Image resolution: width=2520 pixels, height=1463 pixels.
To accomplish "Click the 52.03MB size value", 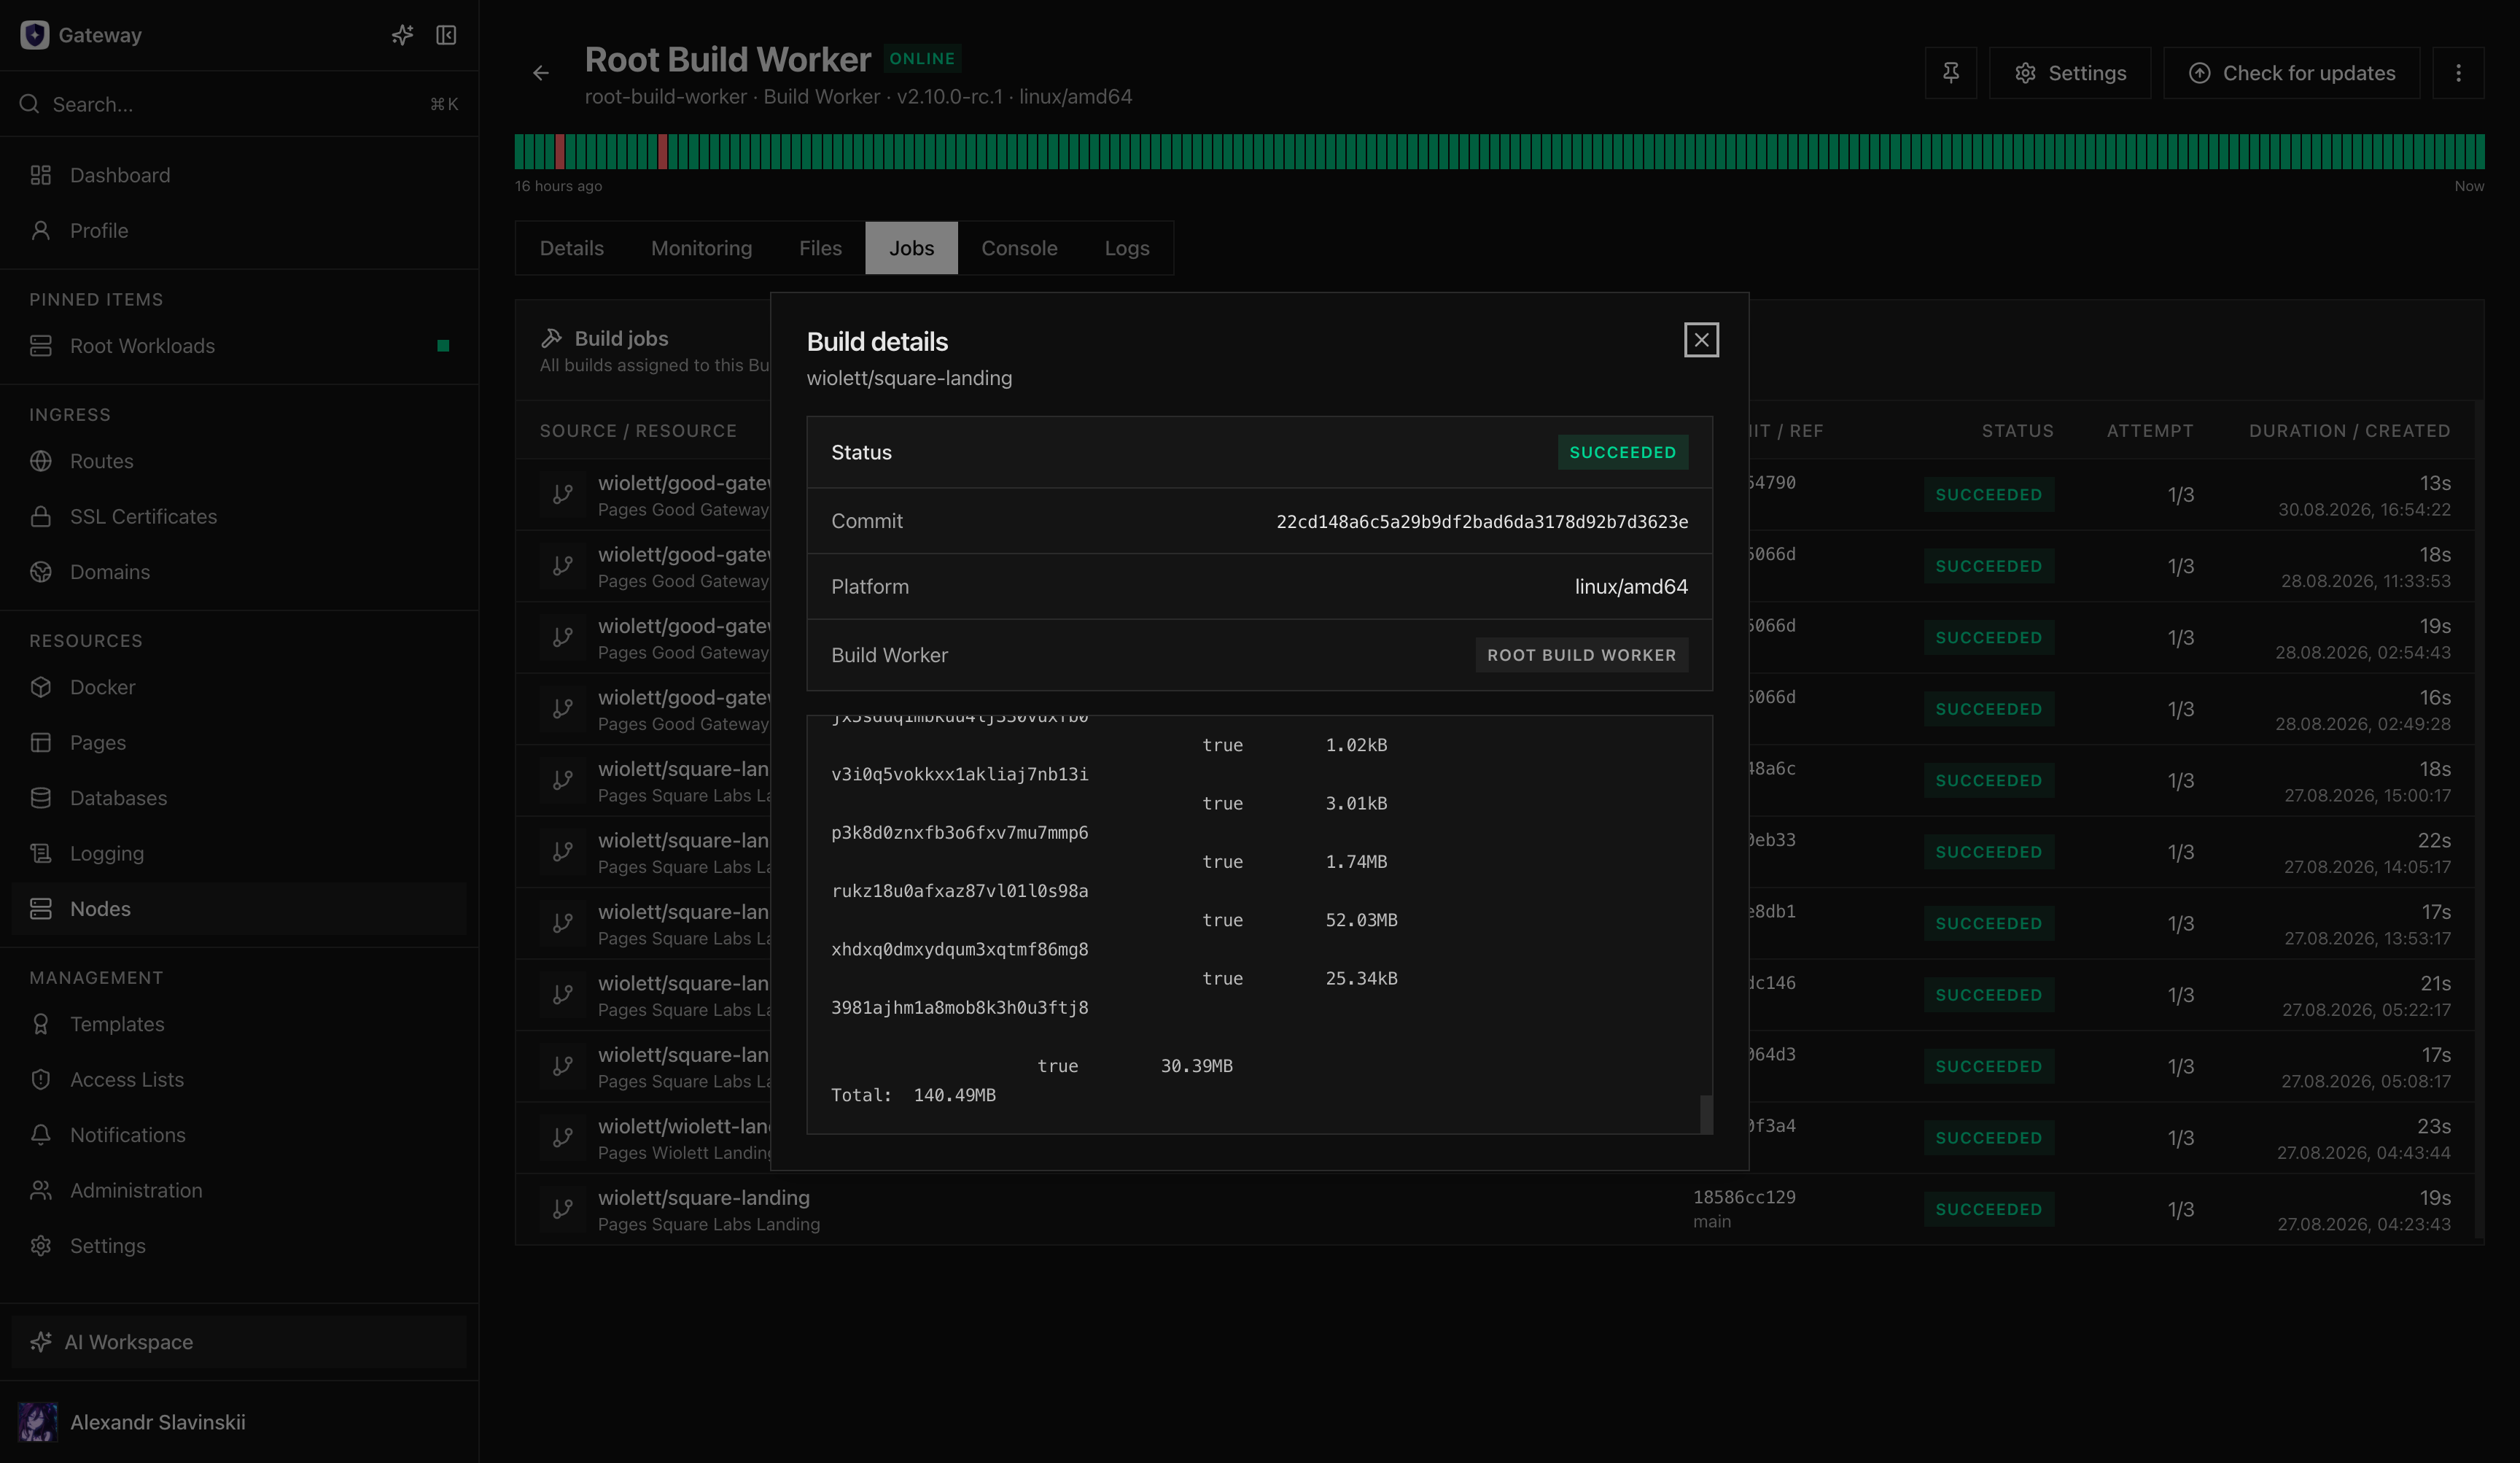I will (1361, 920).
